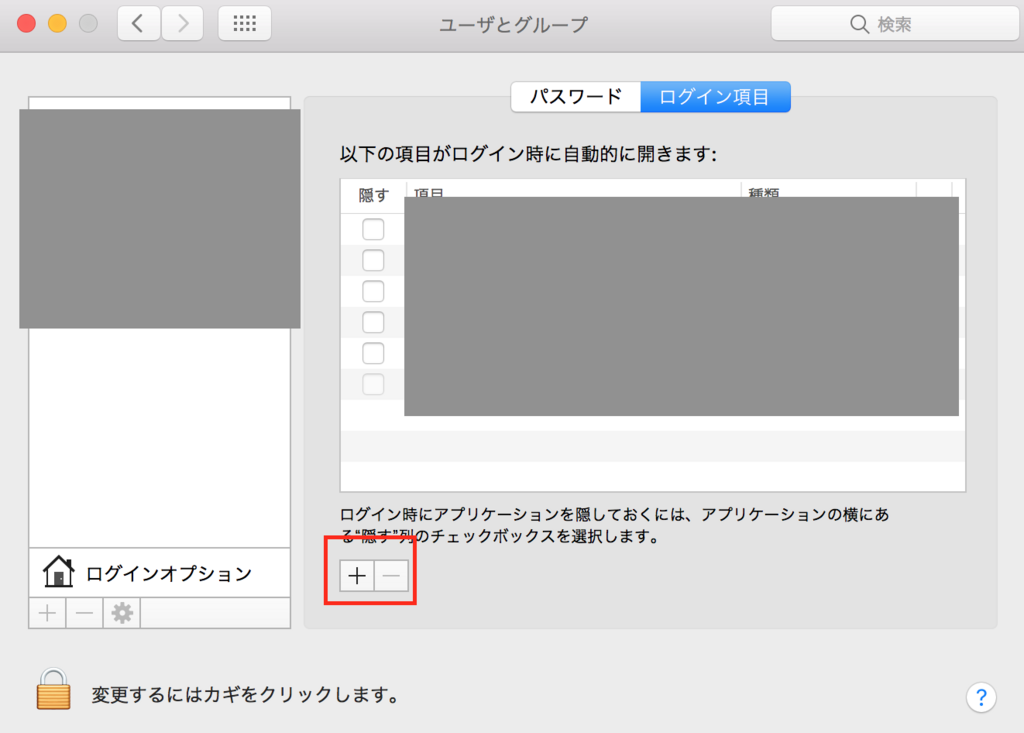Image resolution: width=1024 pixels, height=733 pixels.
Task: Click the red close window button
Action: [26, 24]
